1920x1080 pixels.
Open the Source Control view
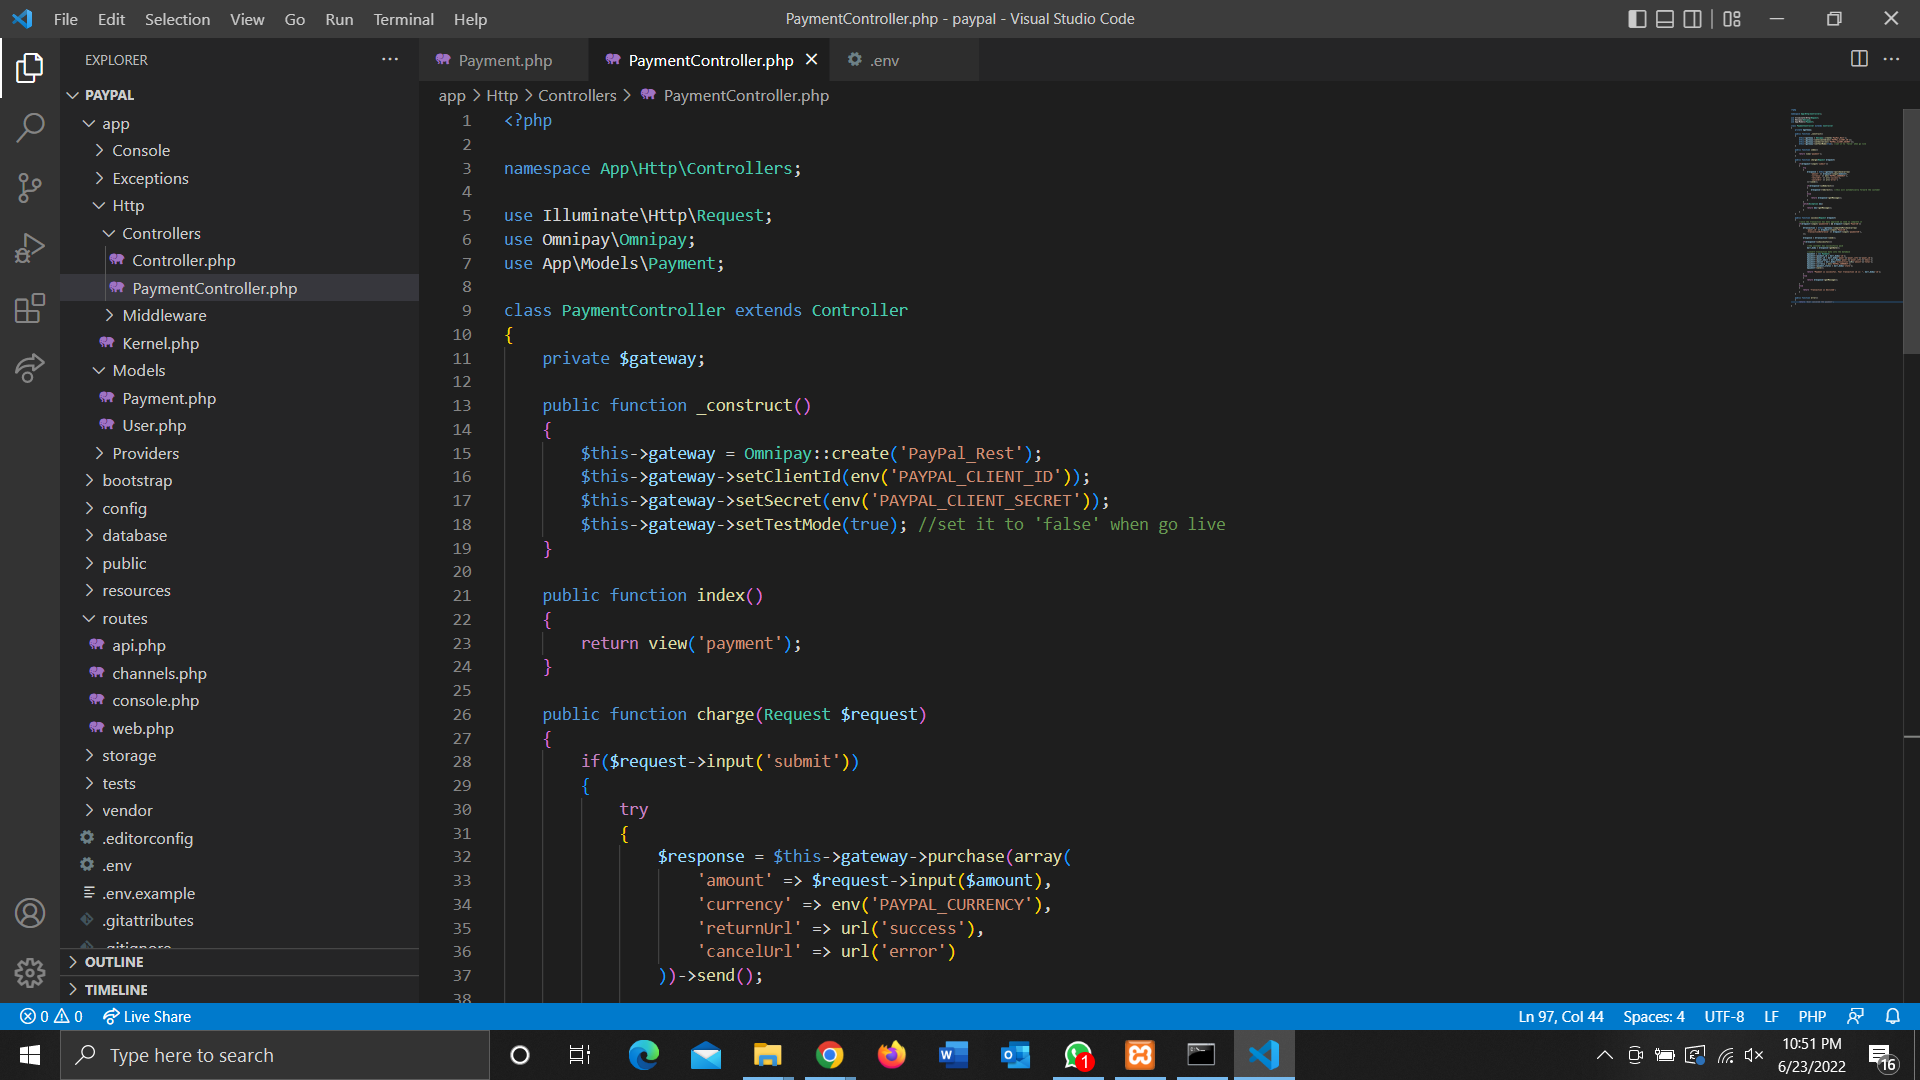30,187
